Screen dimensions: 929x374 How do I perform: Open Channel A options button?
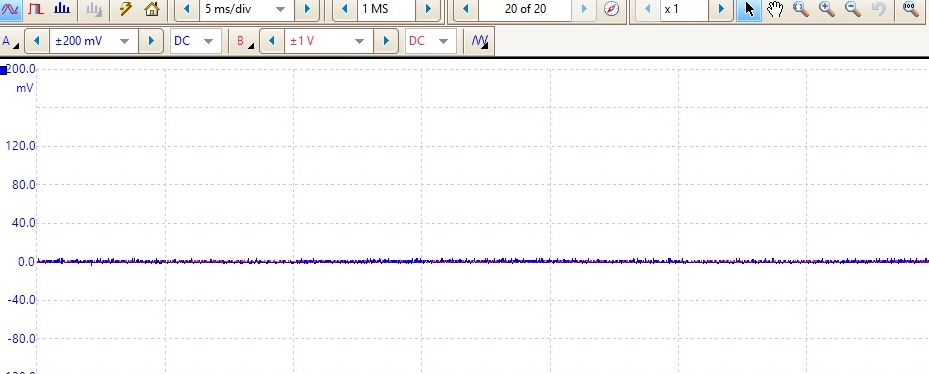click(10, 41)
